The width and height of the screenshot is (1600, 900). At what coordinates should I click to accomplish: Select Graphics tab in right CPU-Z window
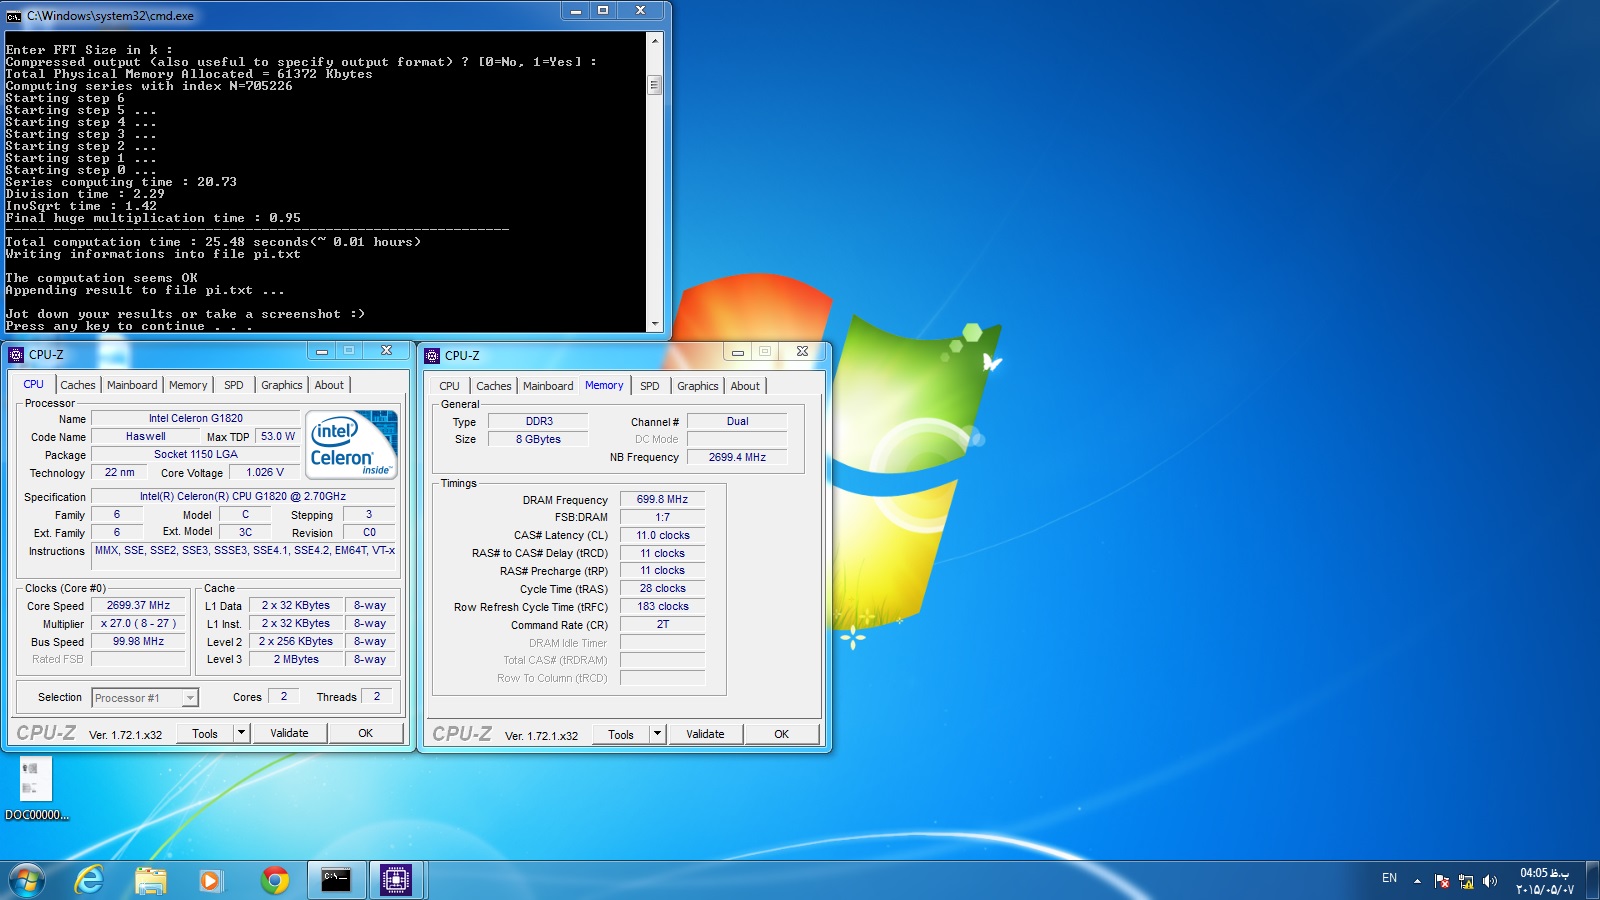(698, 386)
